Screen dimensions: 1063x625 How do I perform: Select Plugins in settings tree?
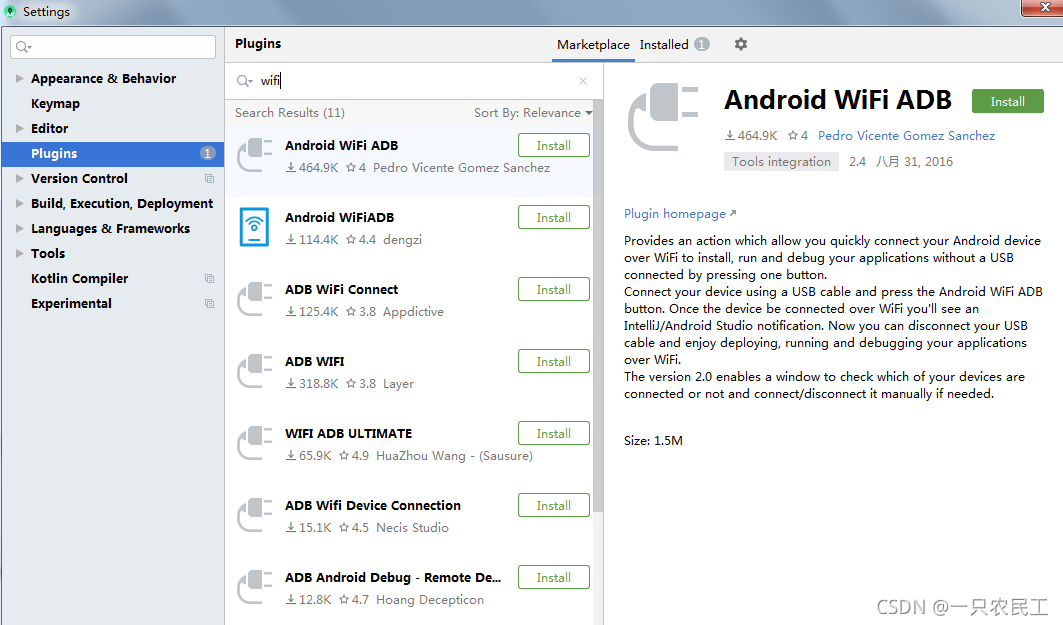(113, 154)
